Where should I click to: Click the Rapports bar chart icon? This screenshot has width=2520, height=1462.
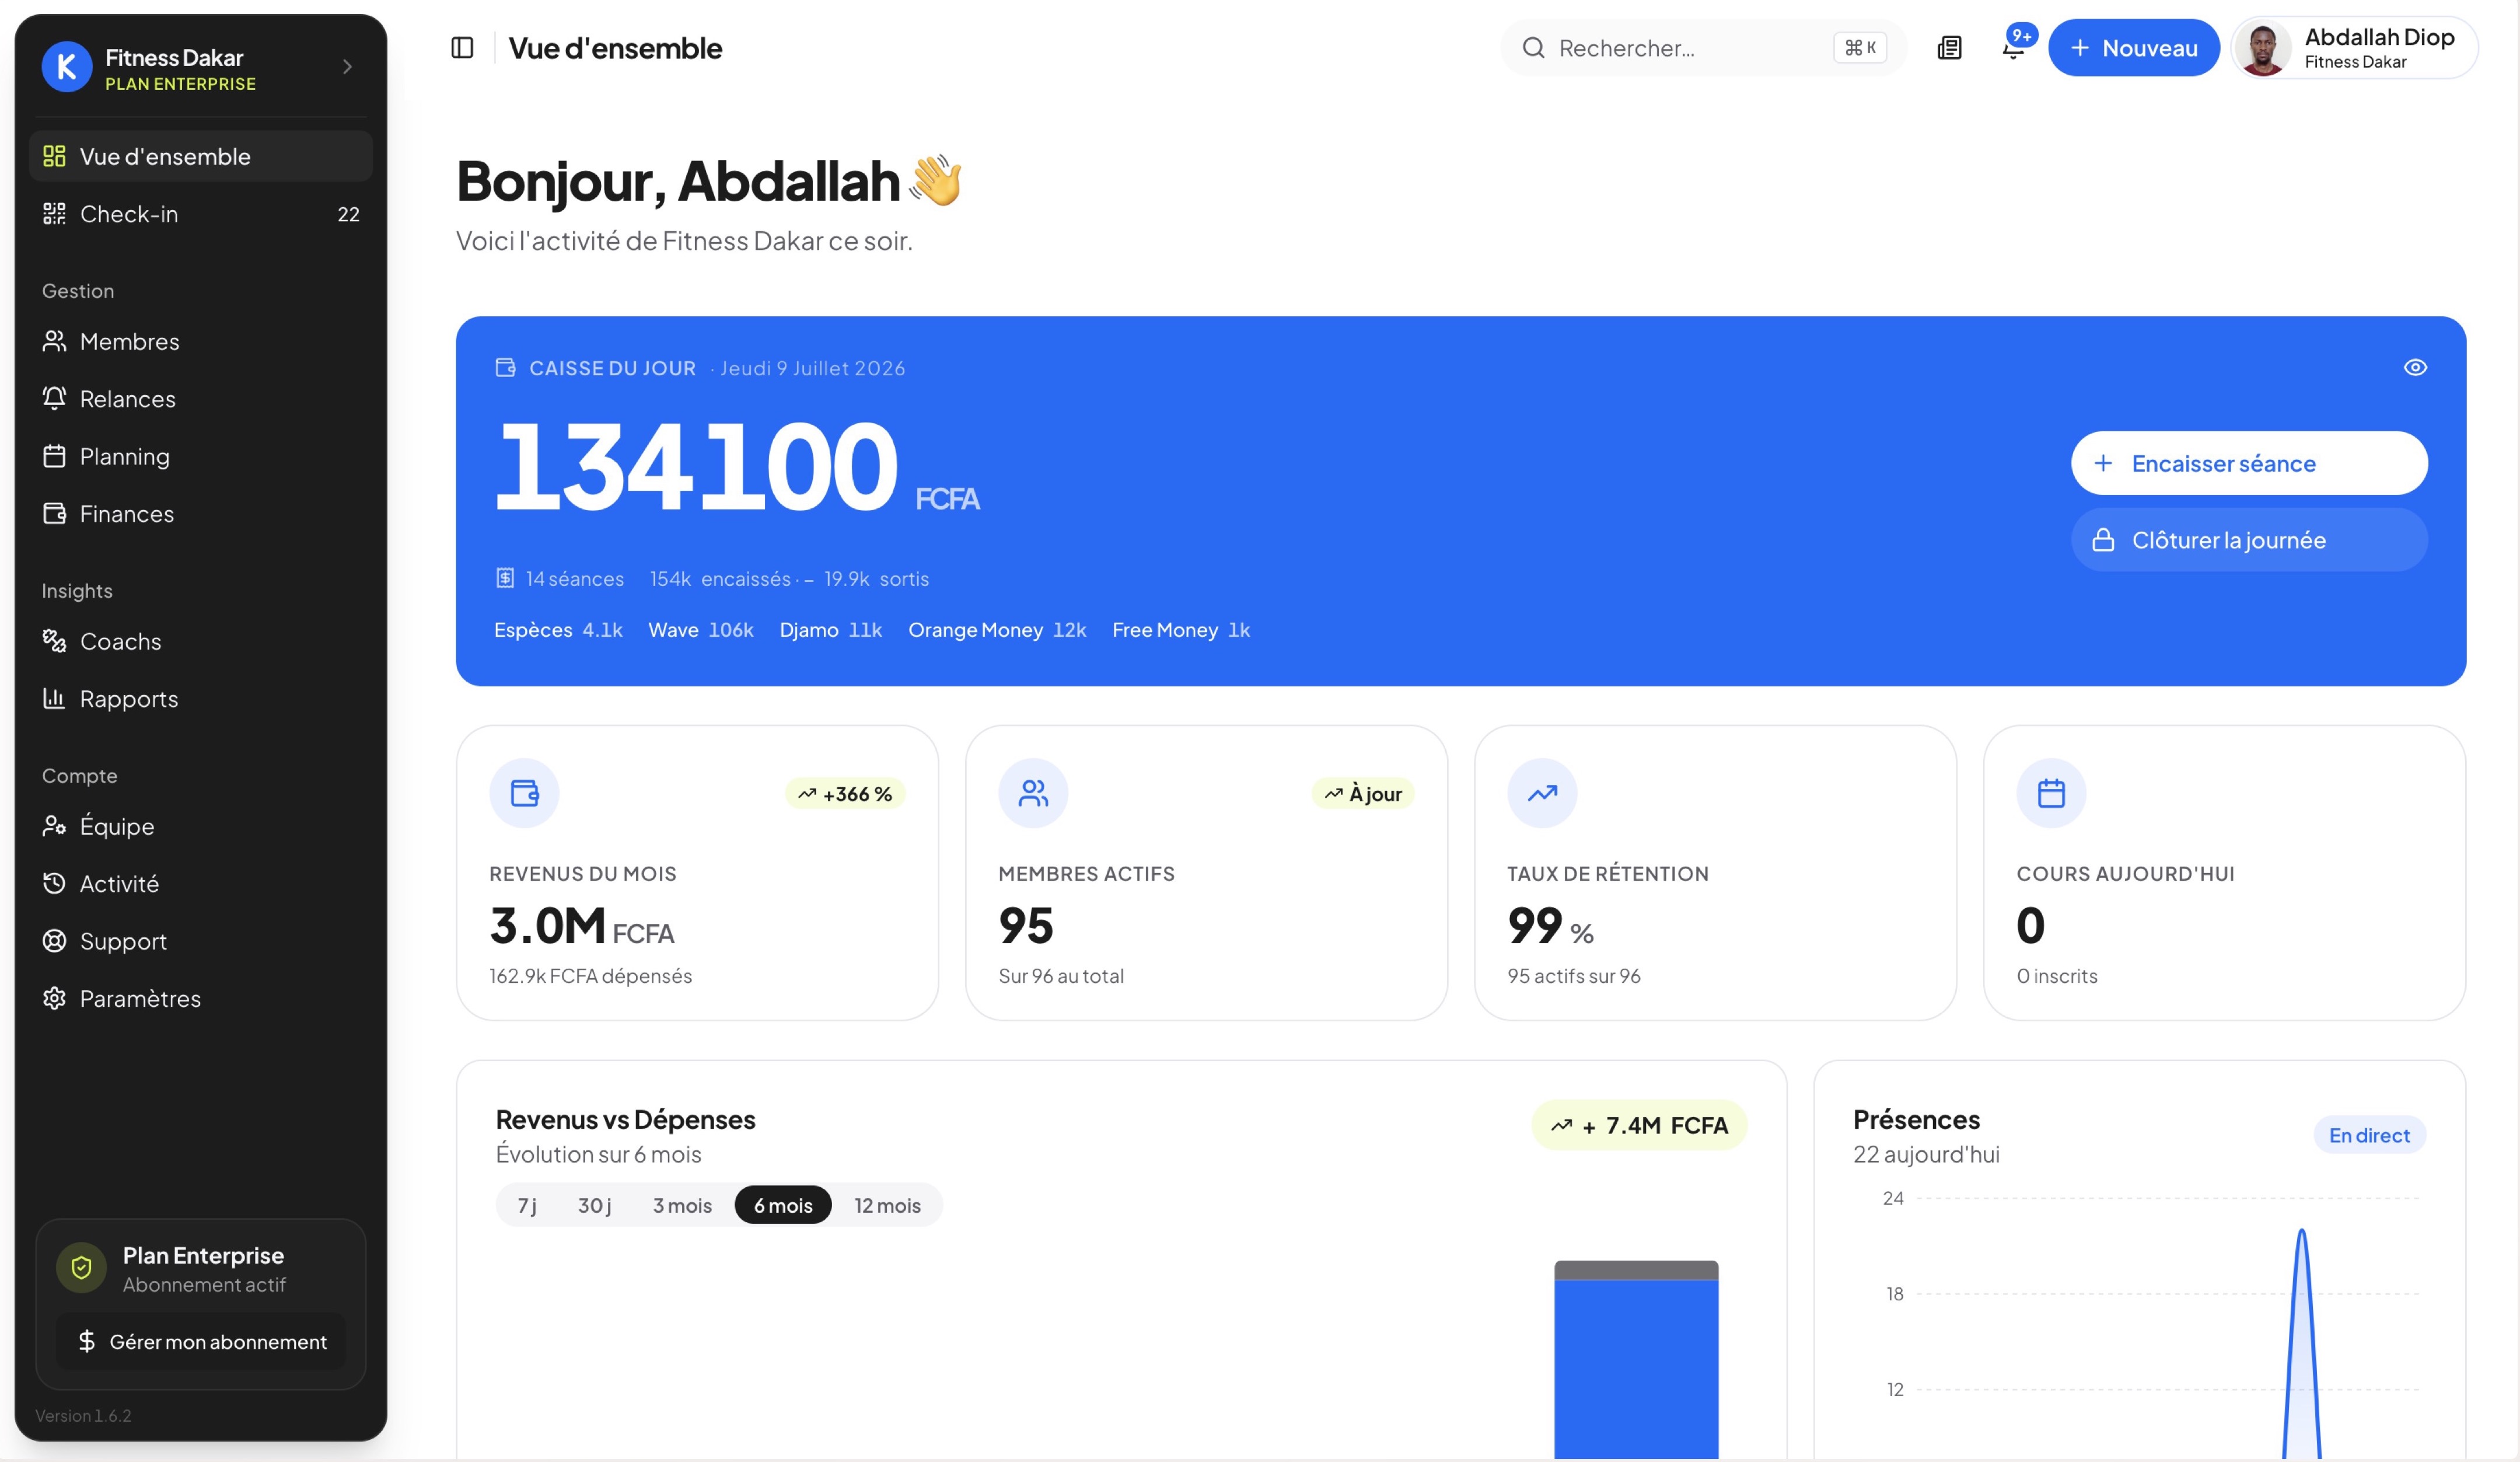point(54,698)
